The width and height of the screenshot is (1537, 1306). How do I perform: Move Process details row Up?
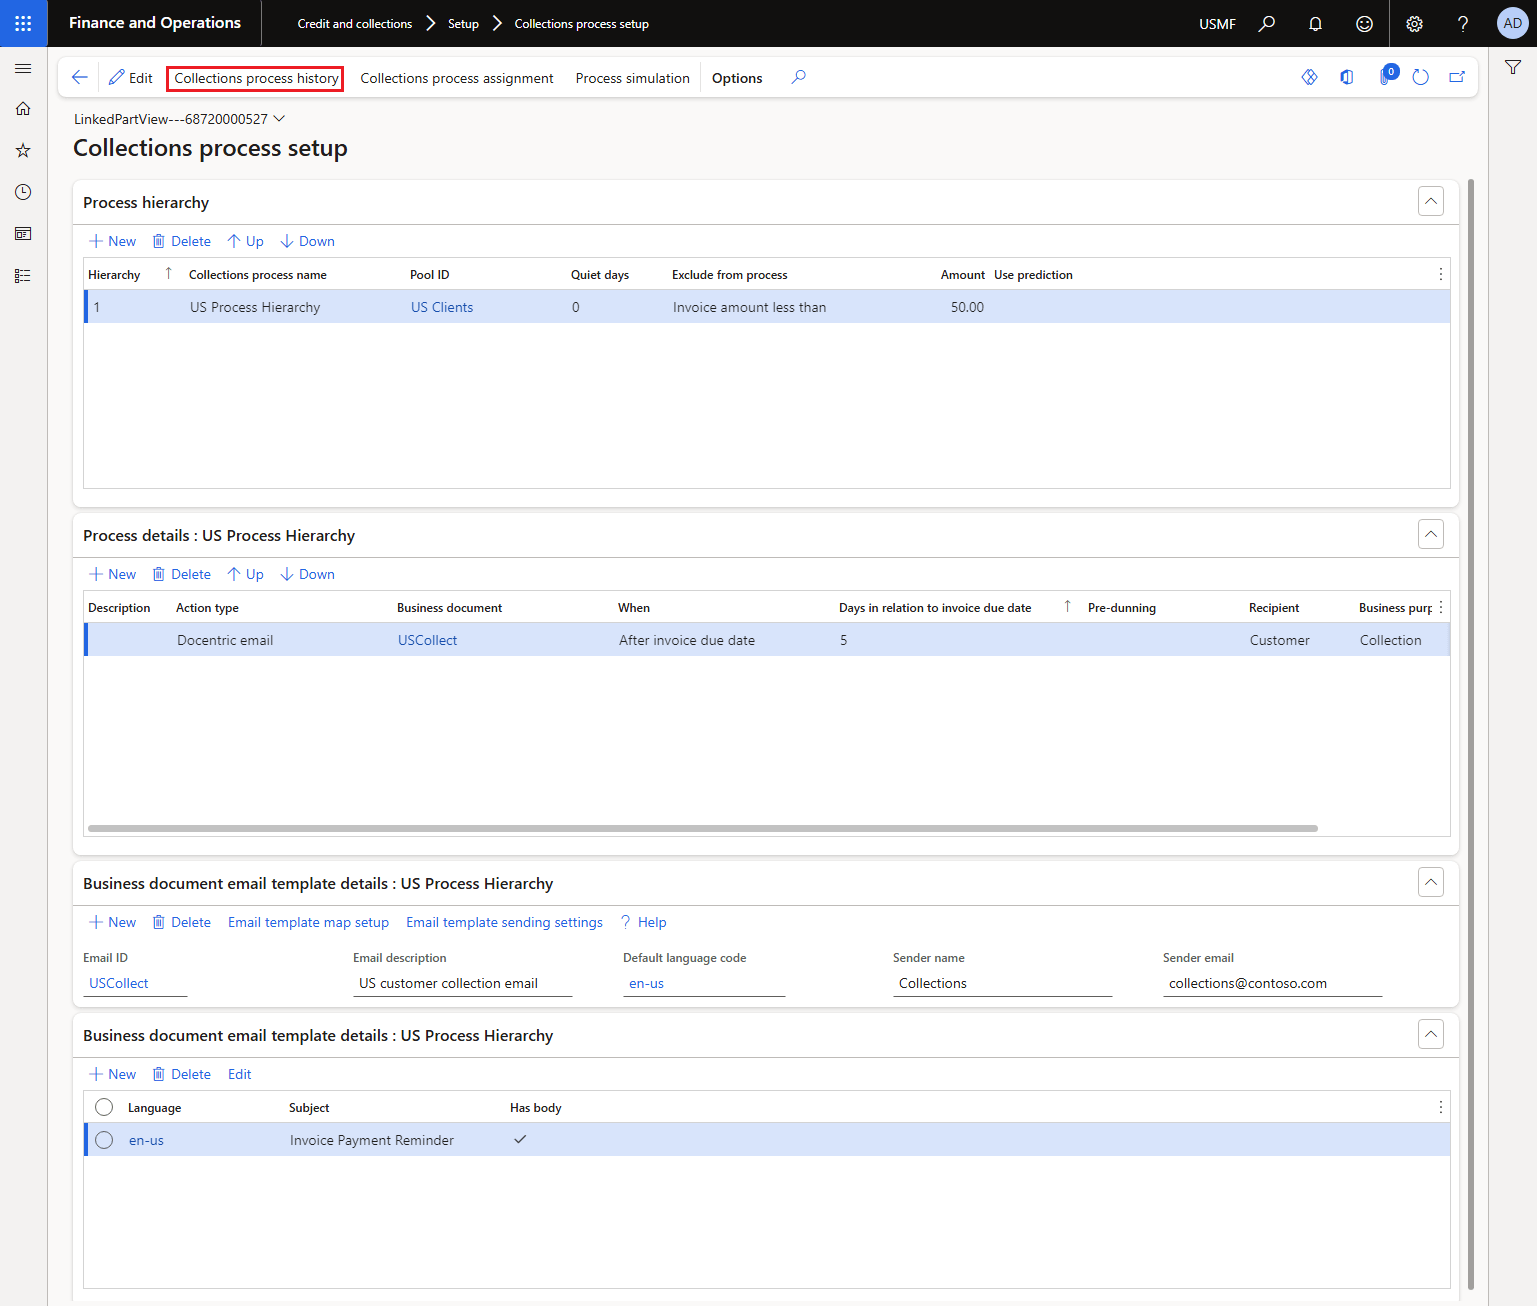point(246,574)
